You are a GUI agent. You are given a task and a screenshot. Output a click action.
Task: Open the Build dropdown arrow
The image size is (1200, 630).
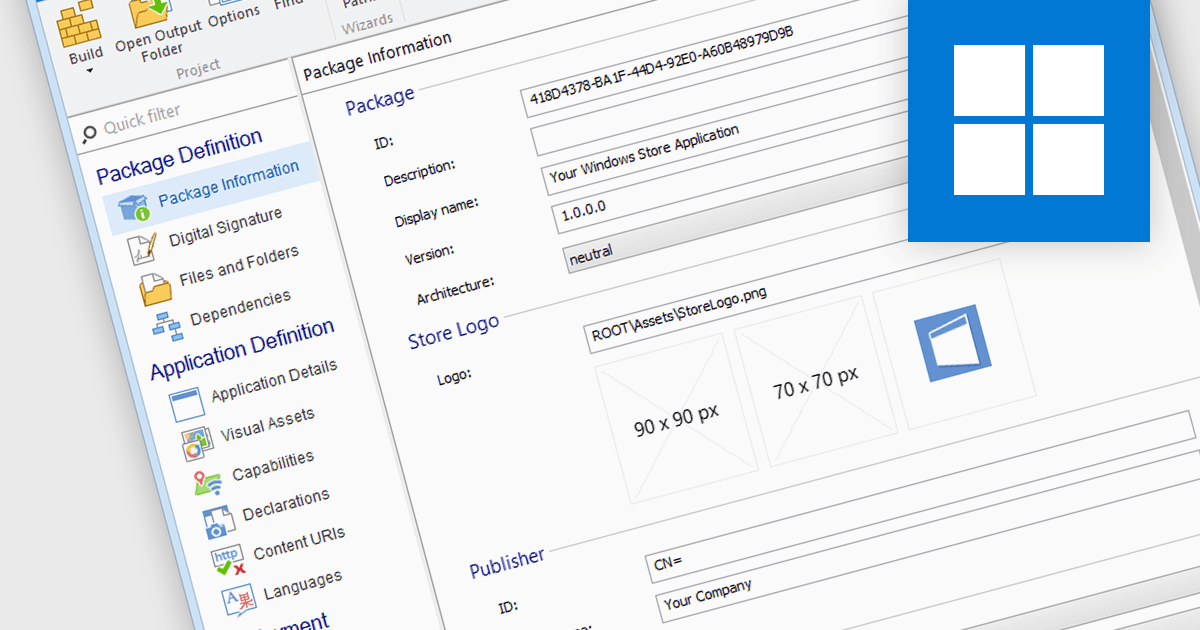91,71
